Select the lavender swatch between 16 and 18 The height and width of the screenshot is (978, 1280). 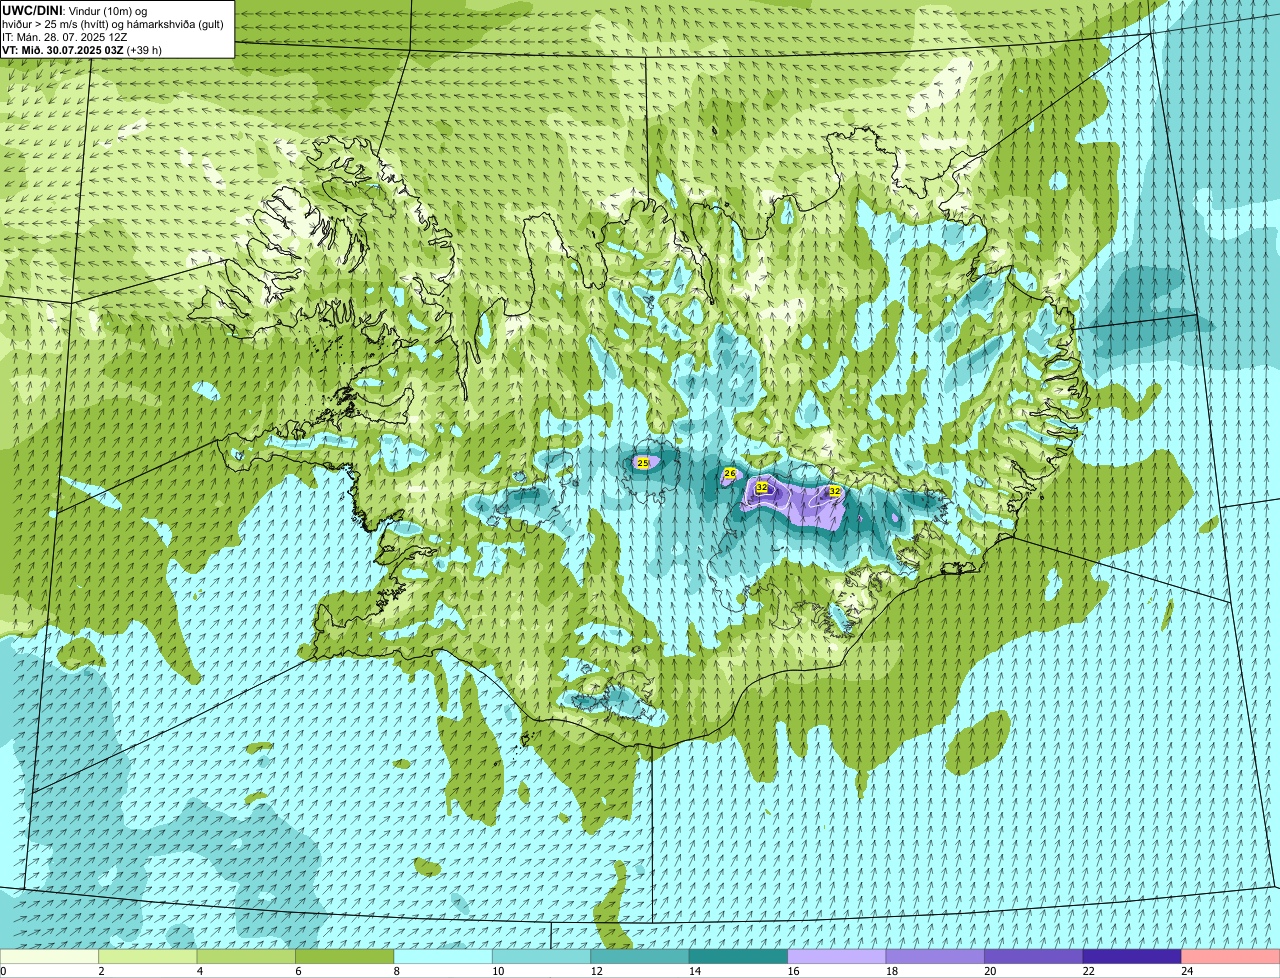[x=837, y=956]
